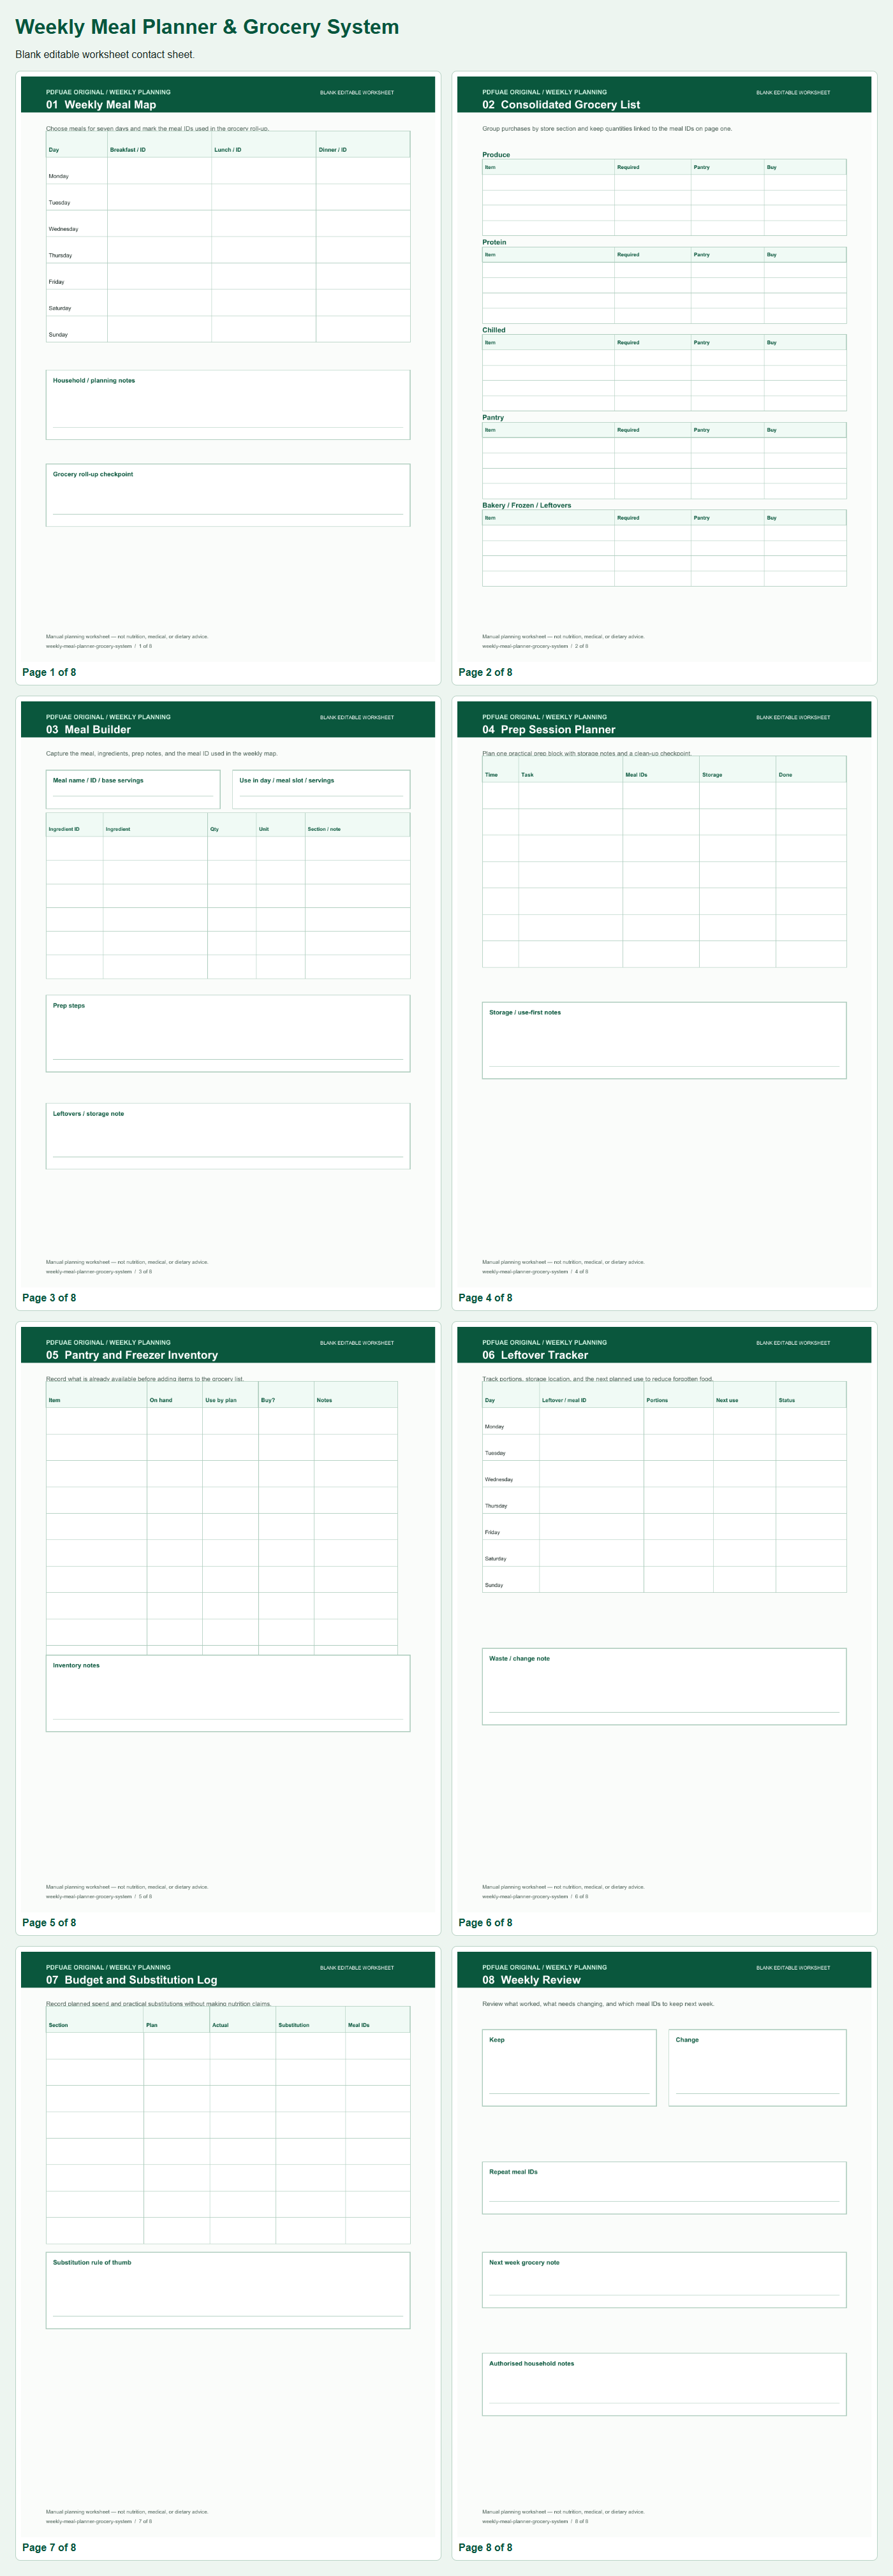Screen dimensions: 893x2576
Task: Click the 'Household / planning notes' box
Action: (x=228, y=404)
